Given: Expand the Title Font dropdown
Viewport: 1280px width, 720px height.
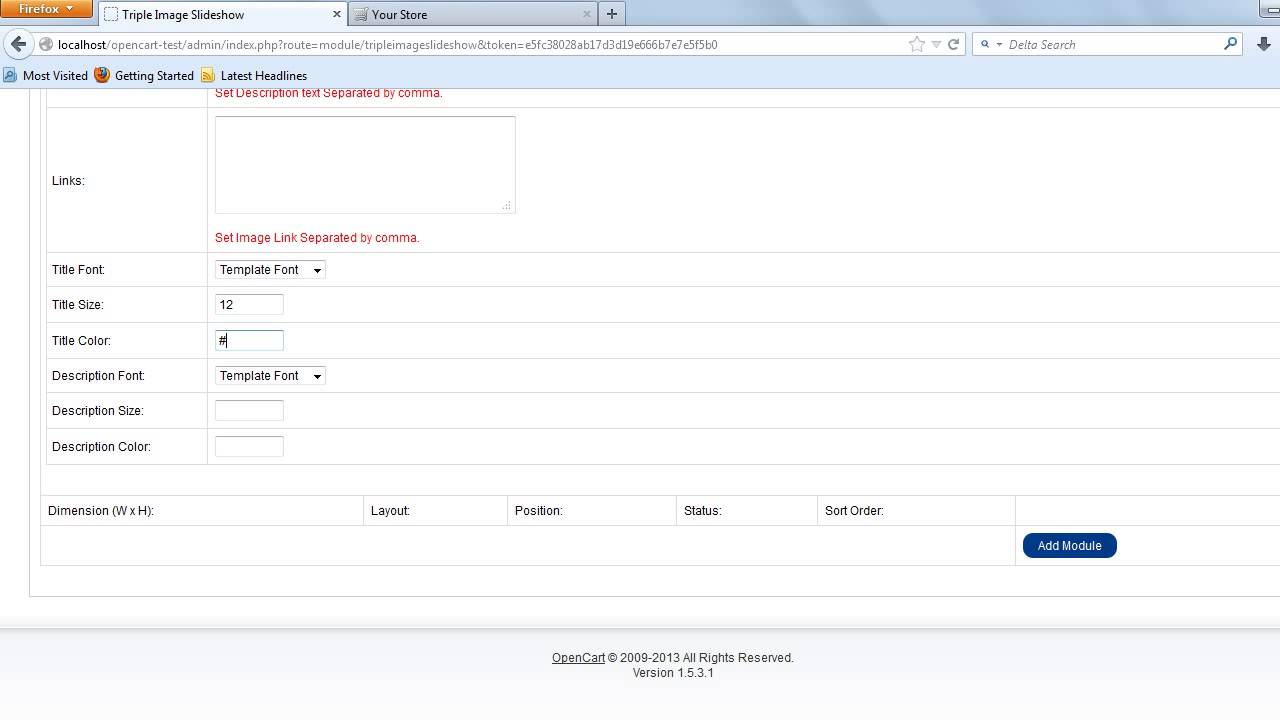Looking at the screenshot, I should [270, 270].
